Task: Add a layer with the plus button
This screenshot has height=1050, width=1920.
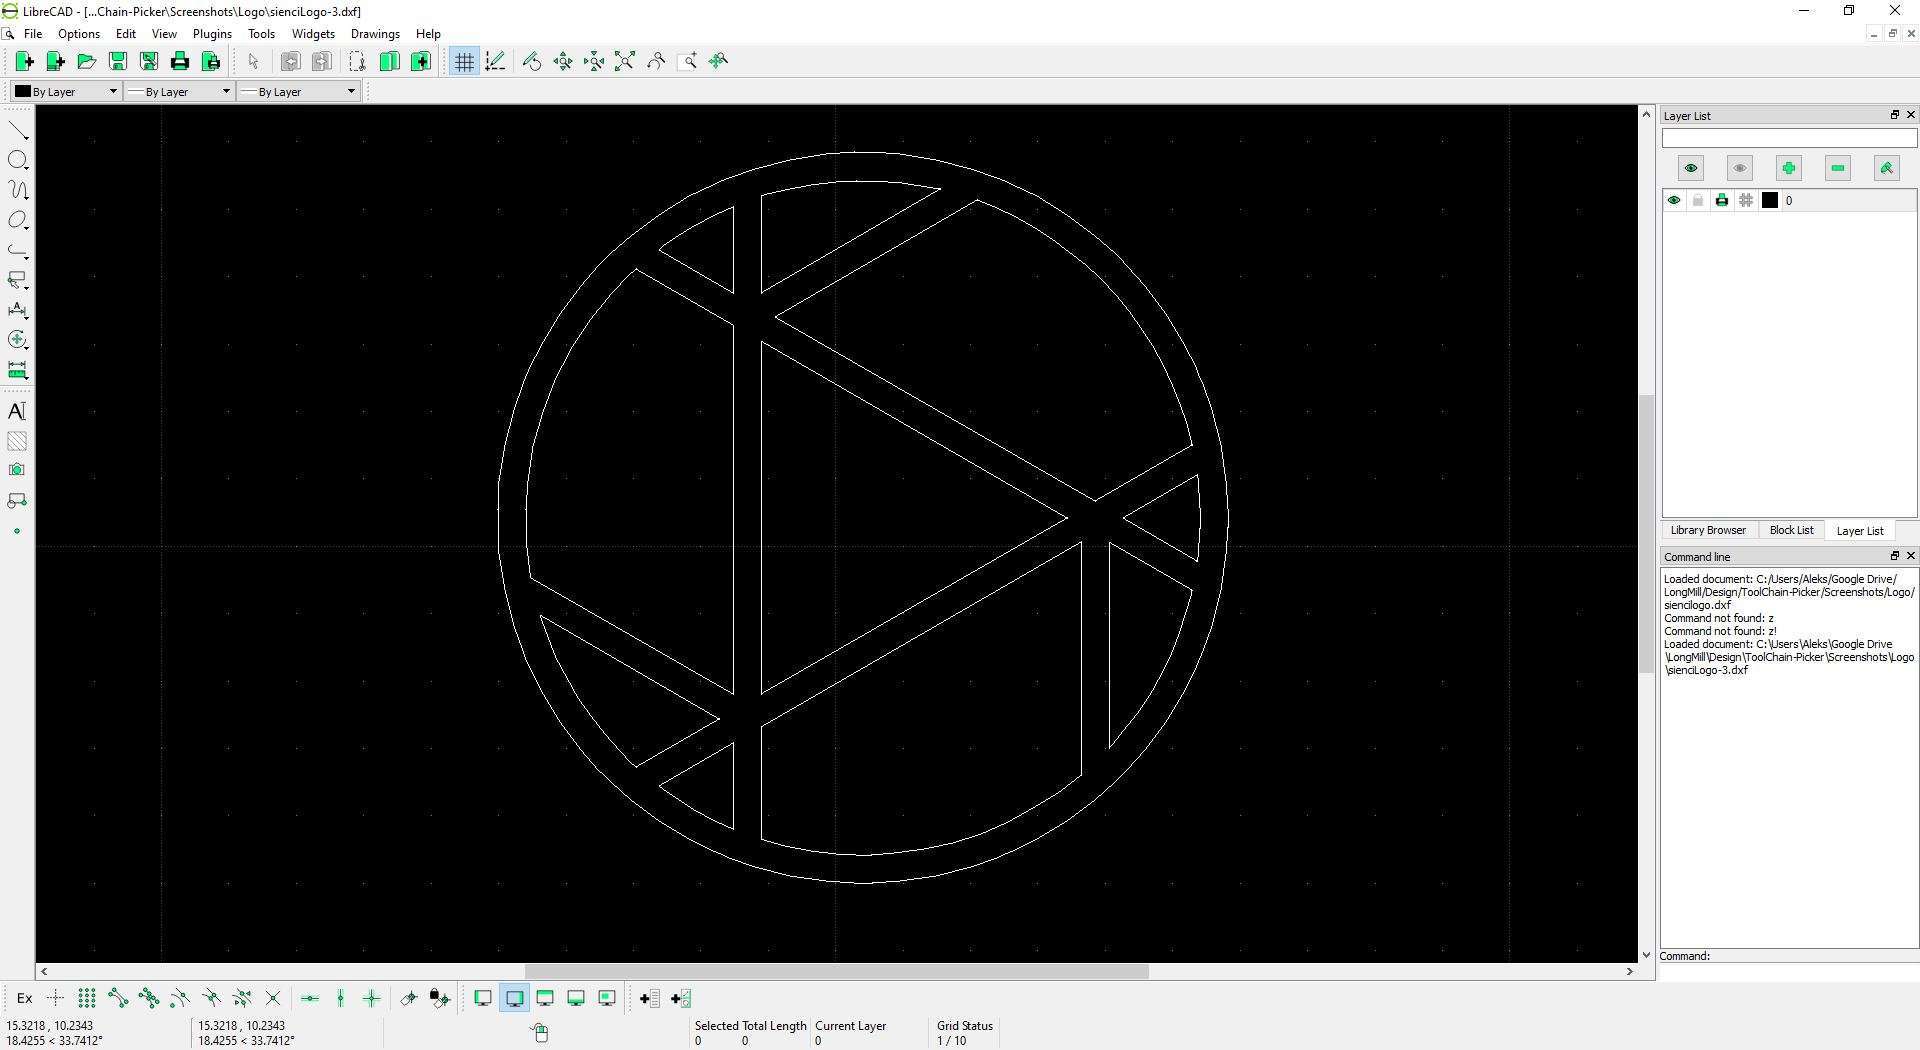Action: (1789, 168)
